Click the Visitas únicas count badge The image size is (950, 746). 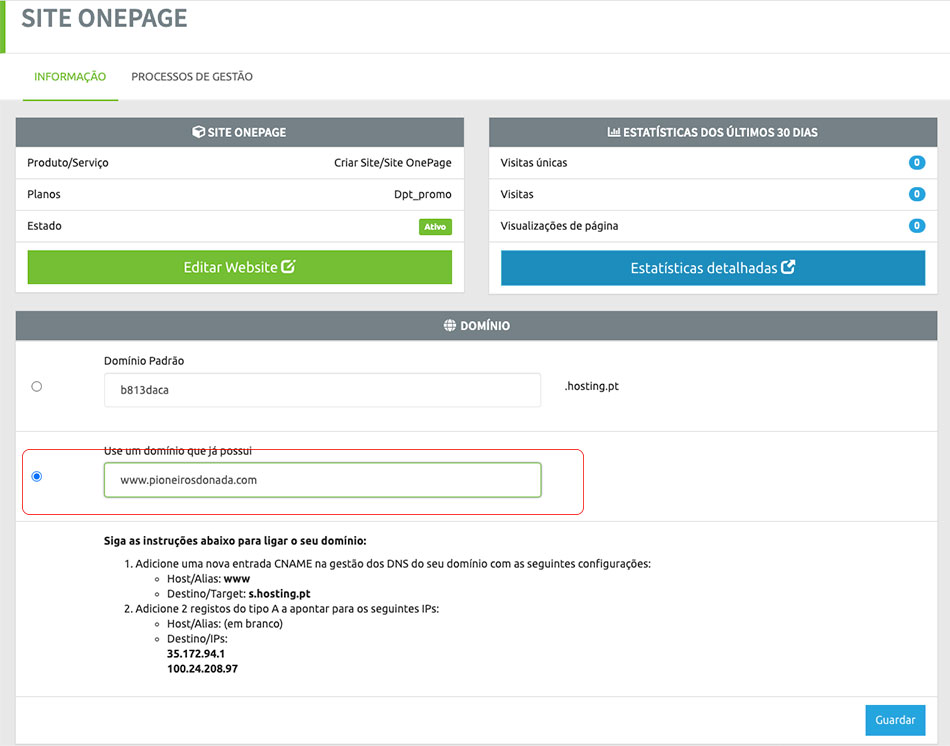[x=916, y=162]
